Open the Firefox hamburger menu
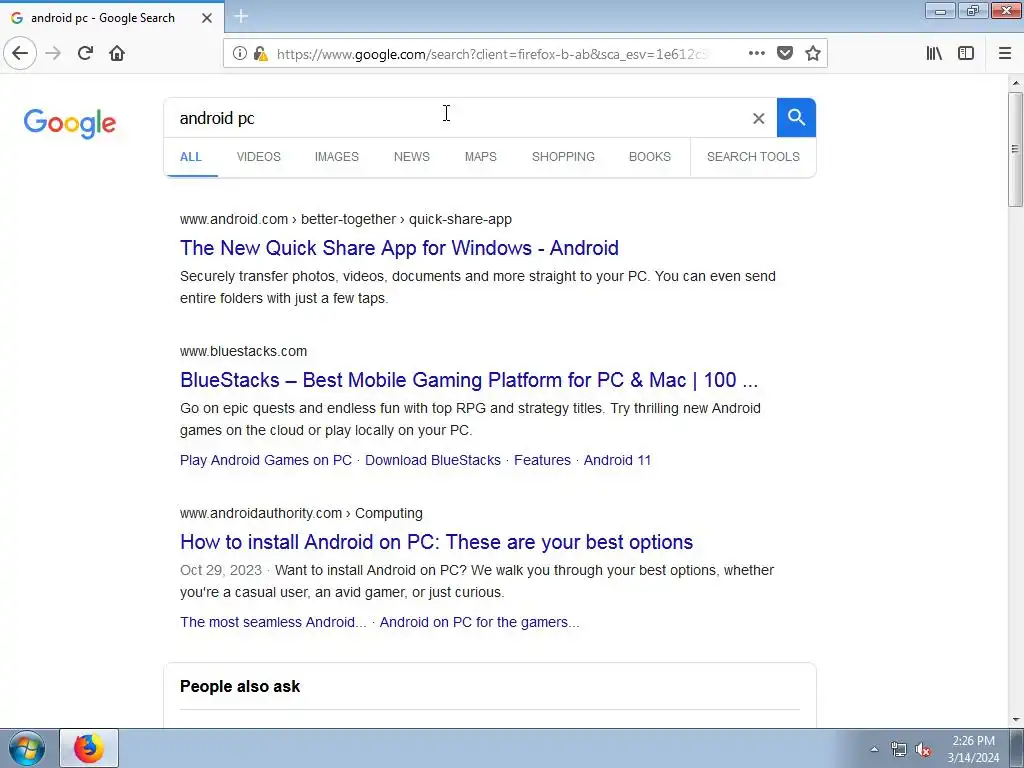Image resolution: width=1024 pixels, height=768 pixels. tap(1004, 54)
